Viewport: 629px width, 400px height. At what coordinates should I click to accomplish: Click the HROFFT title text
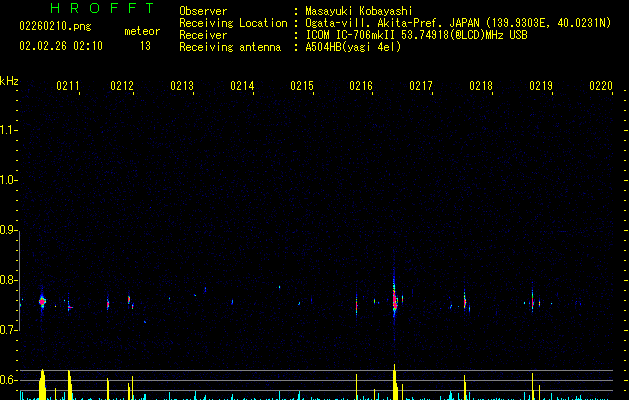pos(102,8)
